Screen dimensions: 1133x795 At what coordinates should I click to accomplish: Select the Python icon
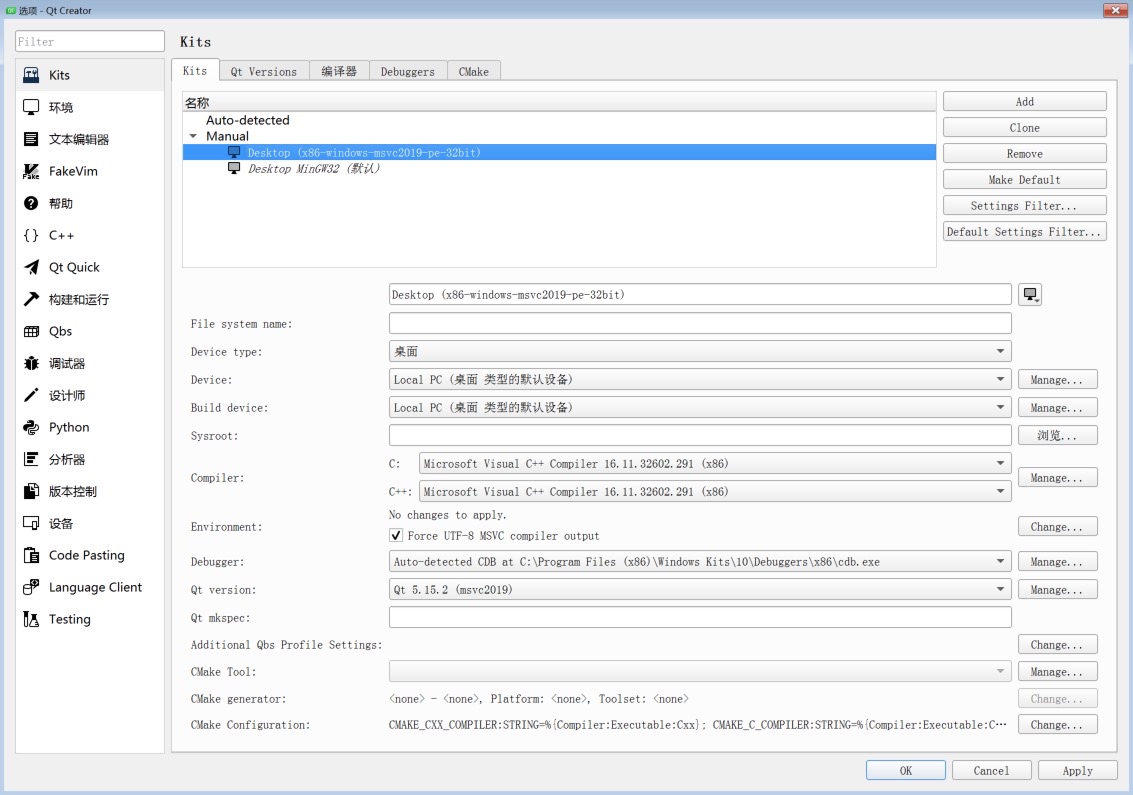(x=31, y=427)
